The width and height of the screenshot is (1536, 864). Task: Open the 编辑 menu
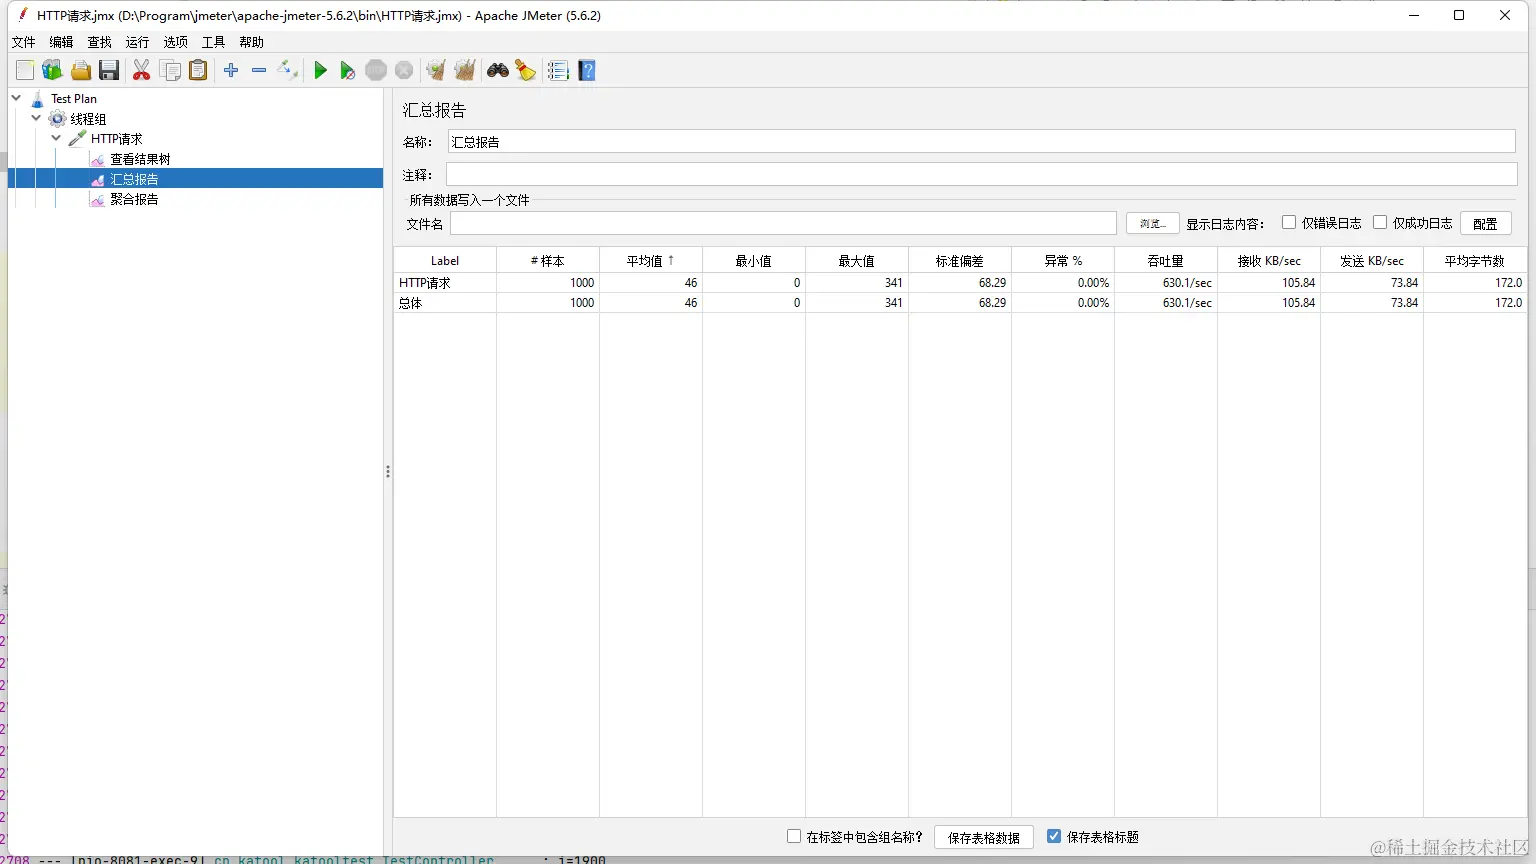click(x=62, y=42)
